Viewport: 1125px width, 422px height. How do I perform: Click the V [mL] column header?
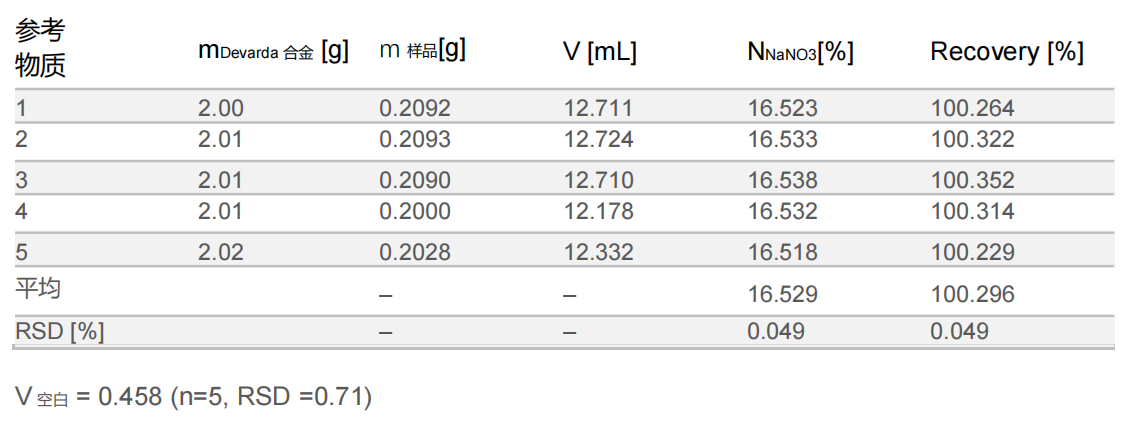(599, 52)
